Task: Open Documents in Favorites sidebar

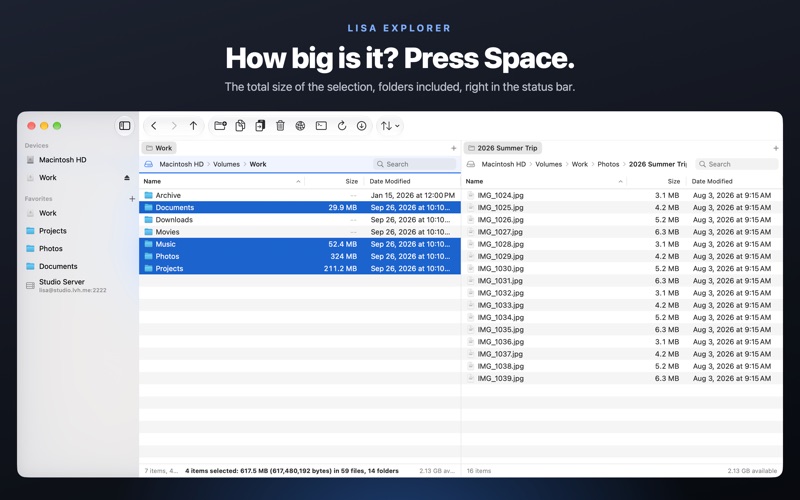Action: pos(78,266)
